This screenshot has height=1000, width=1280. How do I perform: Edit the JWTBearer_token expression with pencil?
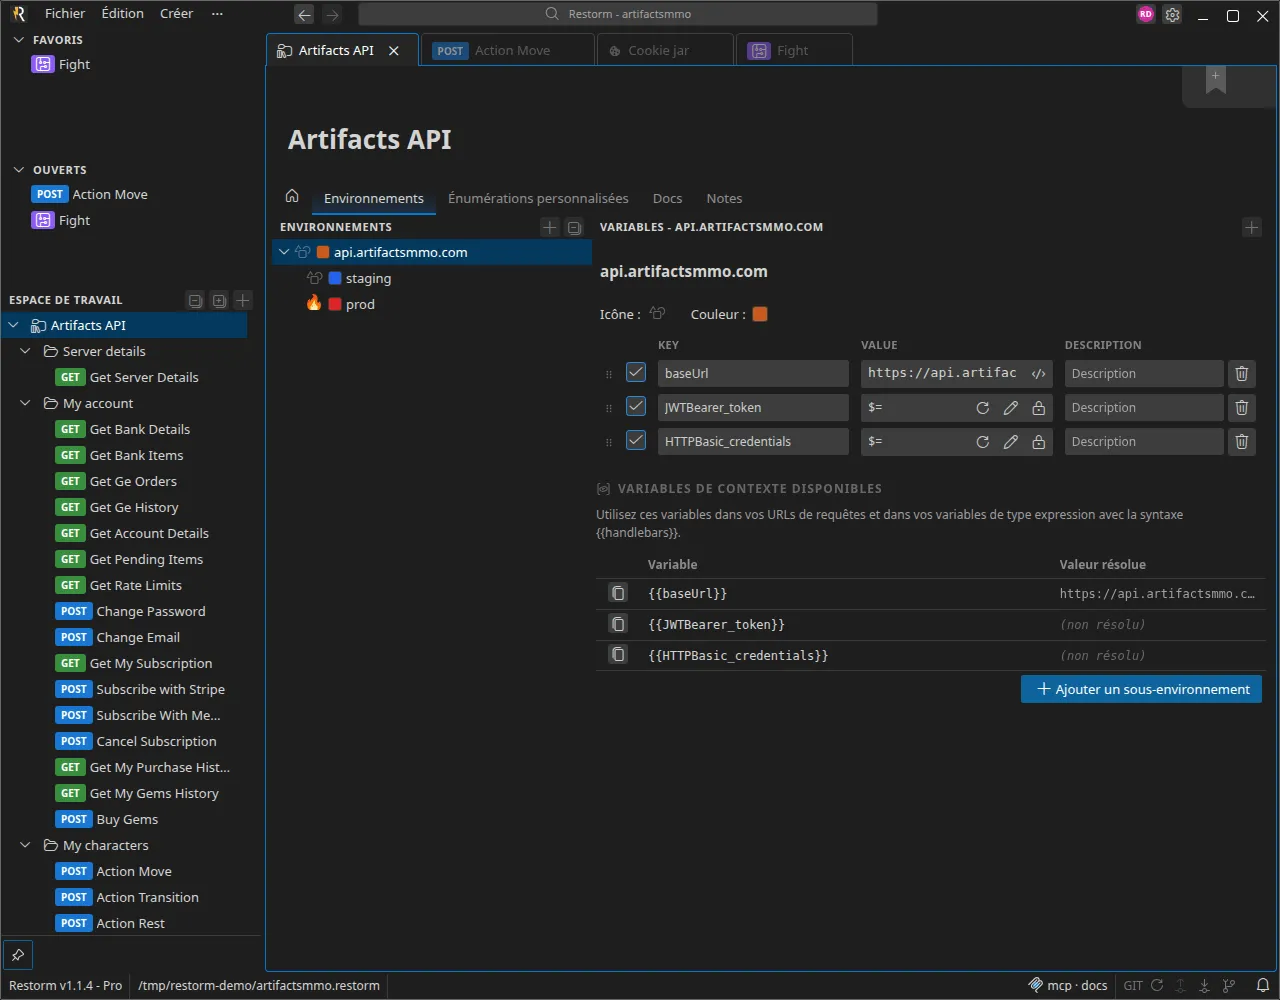tap(1011, 408)
